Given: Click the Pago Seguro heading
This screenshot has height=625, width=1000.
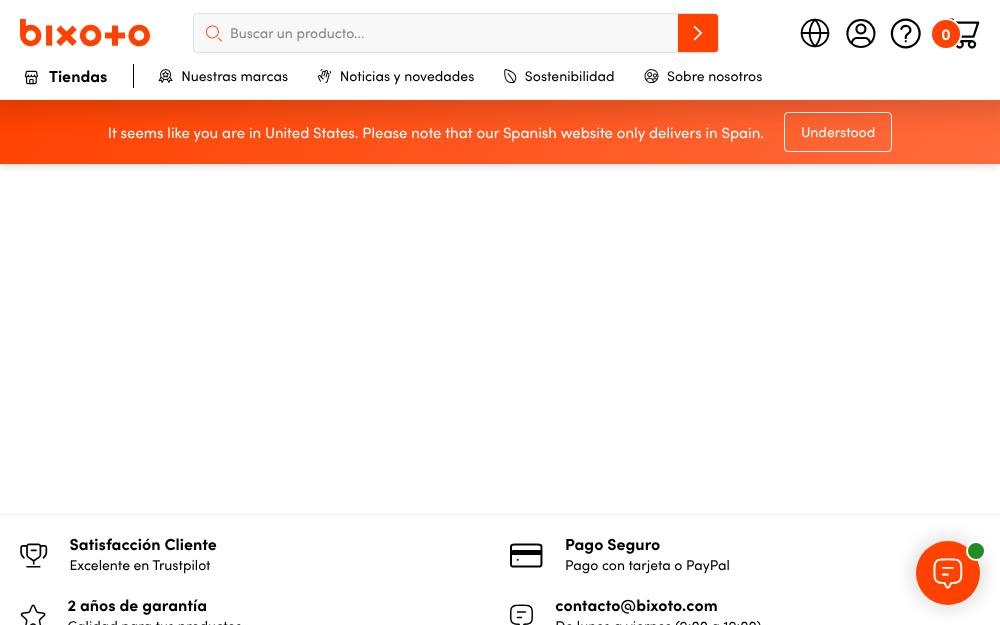Looking at the screenshot, I should pyautogui.click(x=612, y=545).
